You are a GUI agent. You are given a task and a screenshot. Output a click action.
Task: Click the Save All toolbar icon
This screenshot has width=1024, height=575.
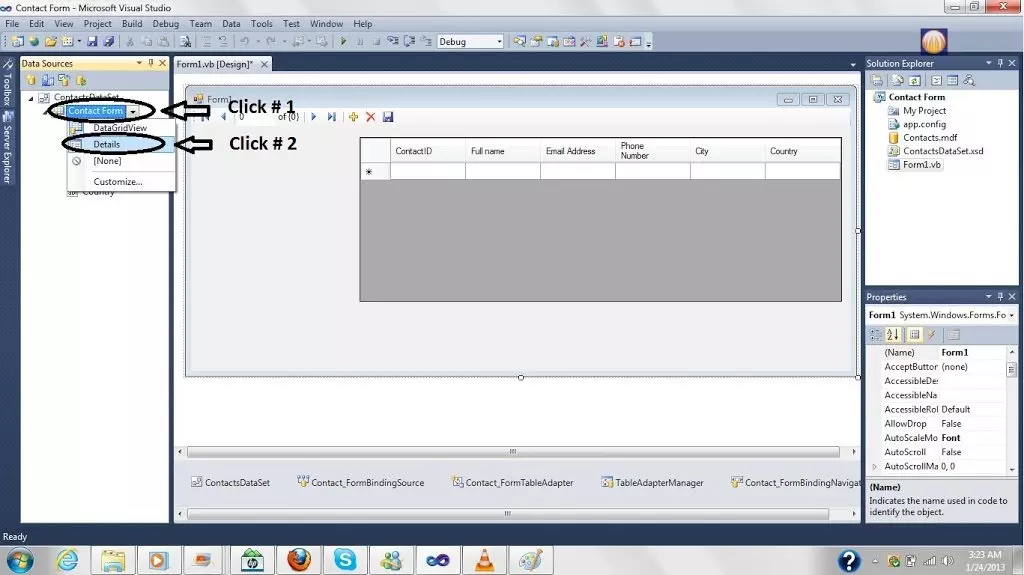108,41
